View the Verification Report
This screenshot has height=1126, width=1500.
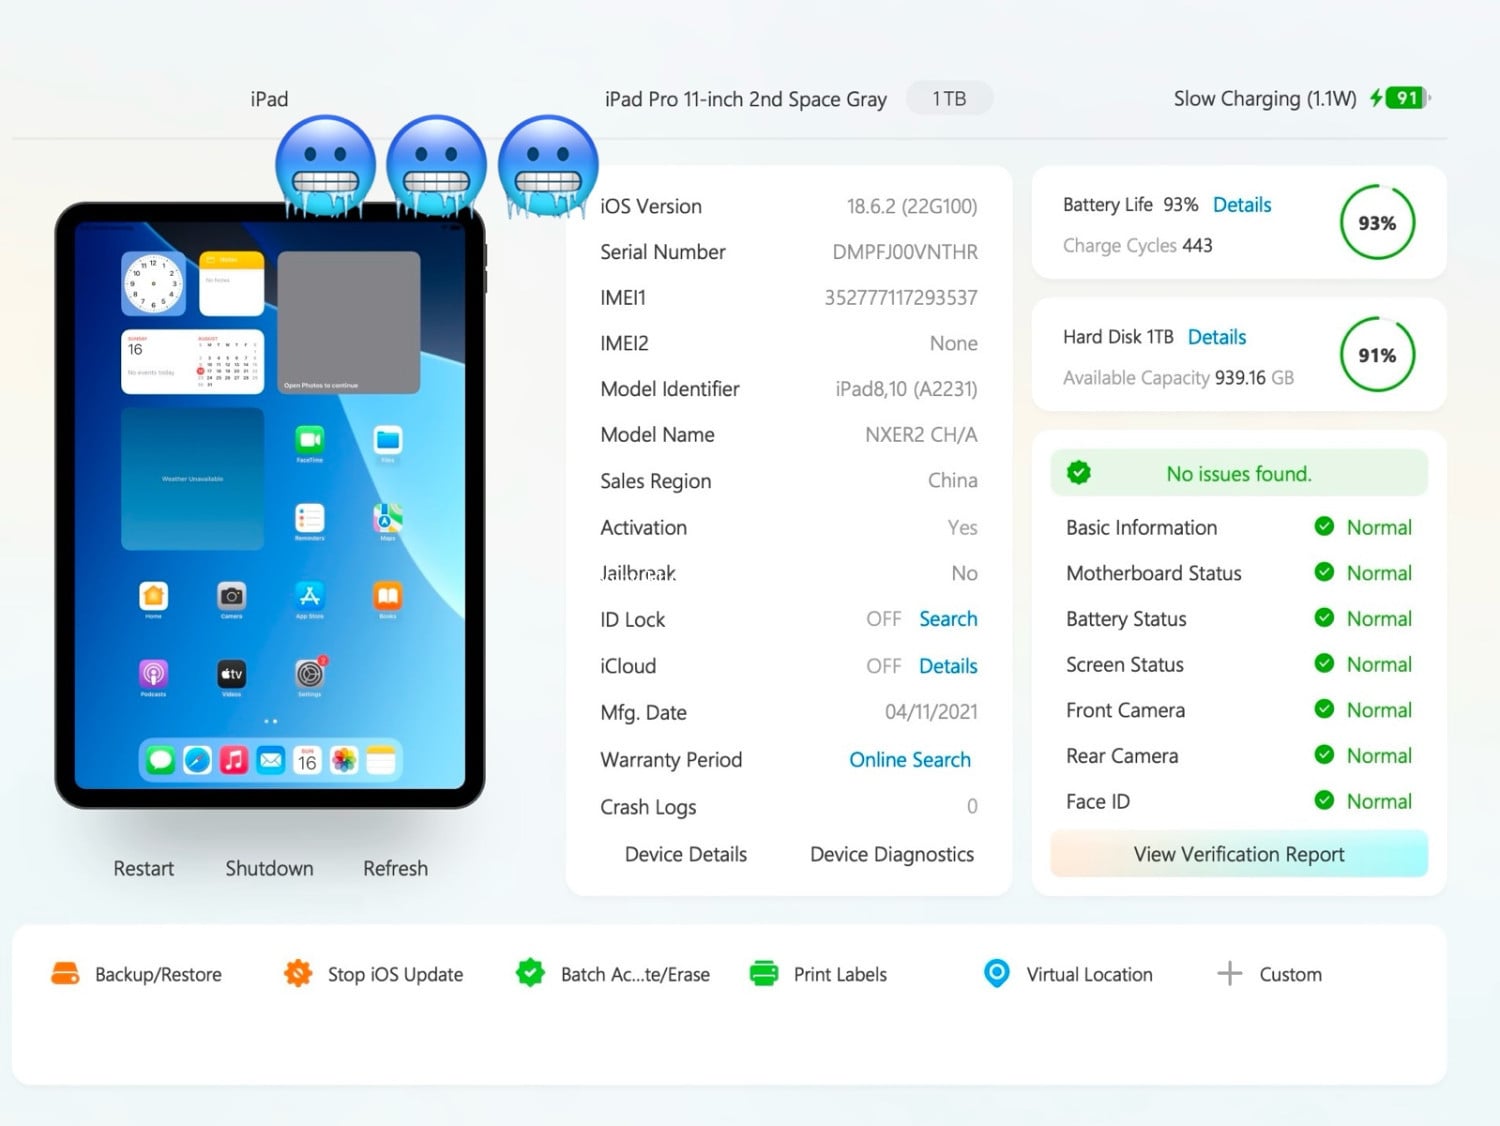click(1239, 854)
